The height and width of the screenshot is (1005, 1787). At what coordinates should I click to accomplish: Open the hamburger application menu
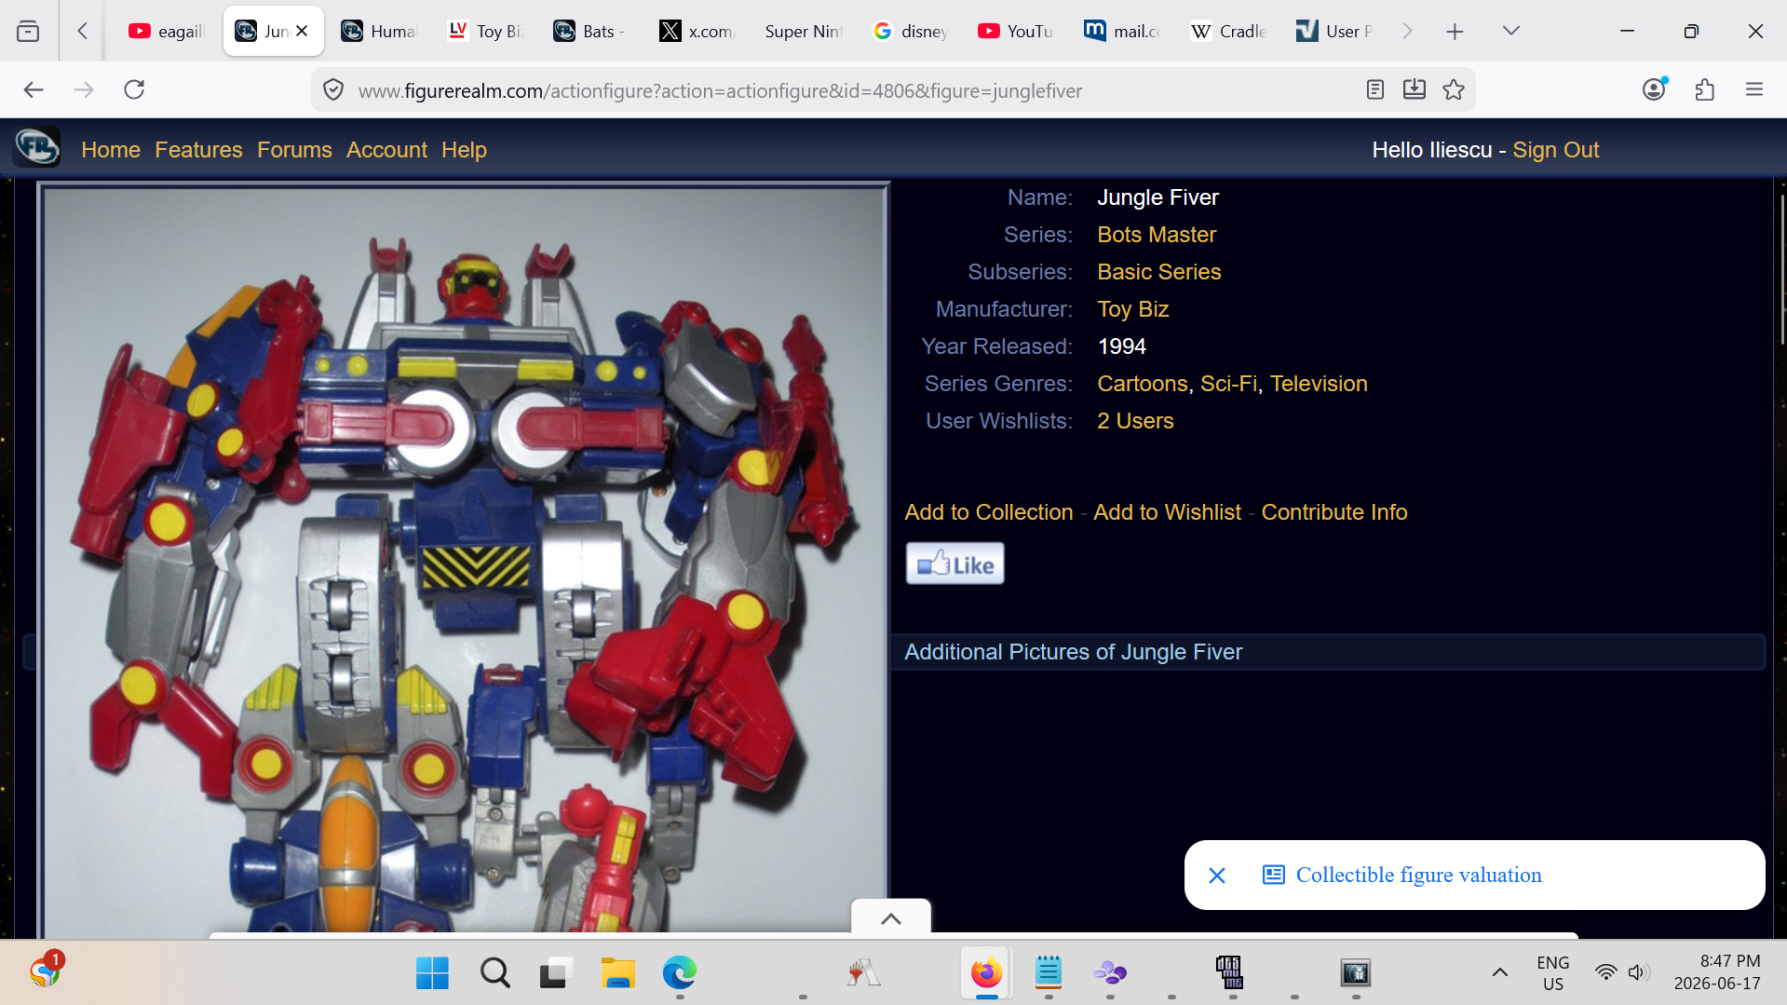point(1754,90)
